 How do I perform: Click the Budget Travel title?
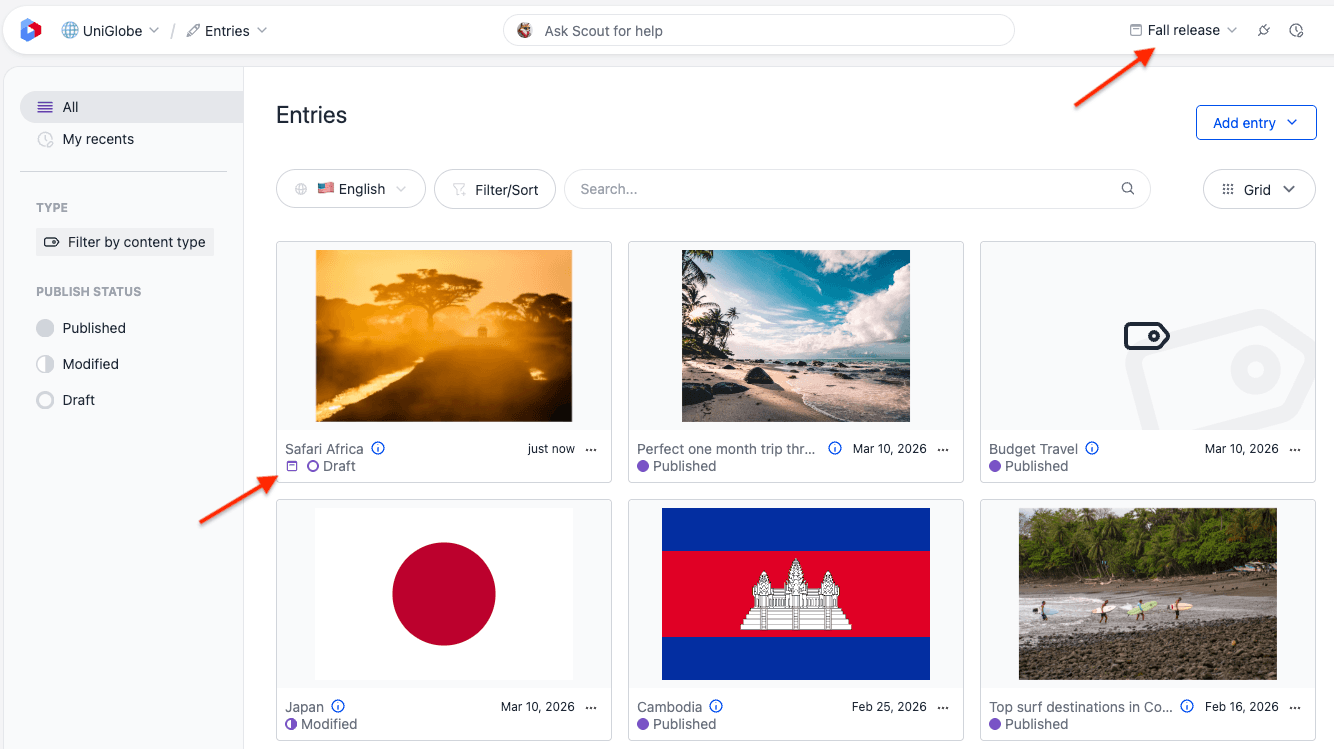pos(1033,449)
